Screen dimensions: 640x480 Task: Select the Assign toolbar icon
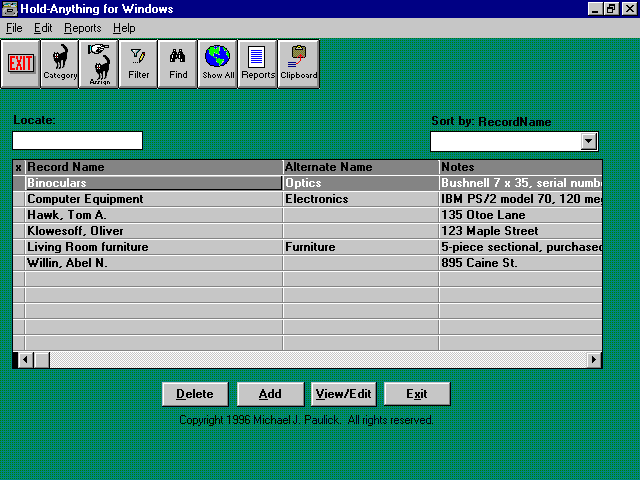point(99,64)
